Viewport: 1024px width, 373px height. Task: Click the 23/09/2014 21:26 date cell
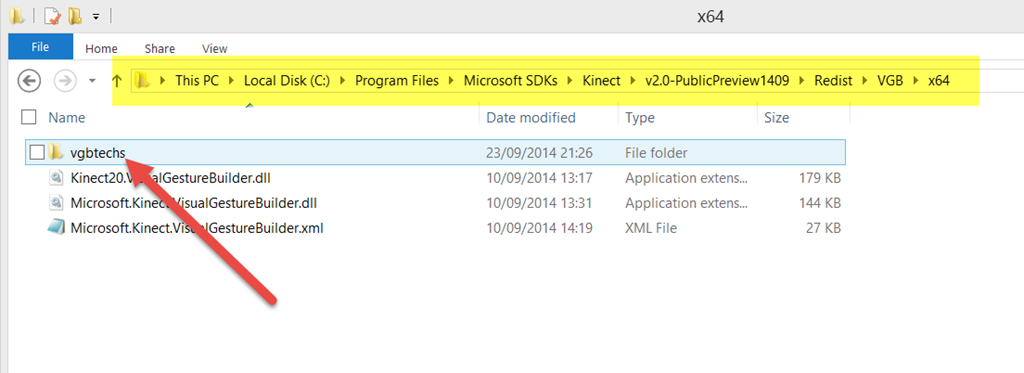tap(539, 153)
